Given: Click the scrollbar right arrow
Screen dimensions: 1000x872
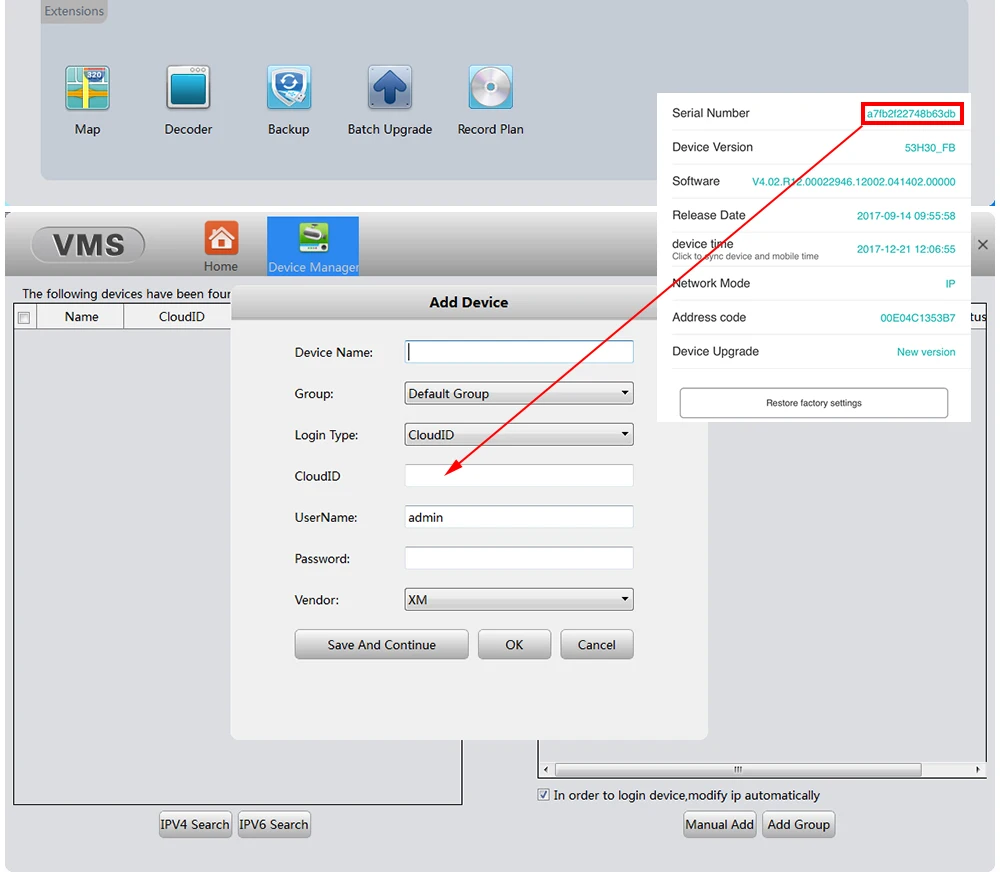Looking at the screenshot, I should (x=978, y=769).
